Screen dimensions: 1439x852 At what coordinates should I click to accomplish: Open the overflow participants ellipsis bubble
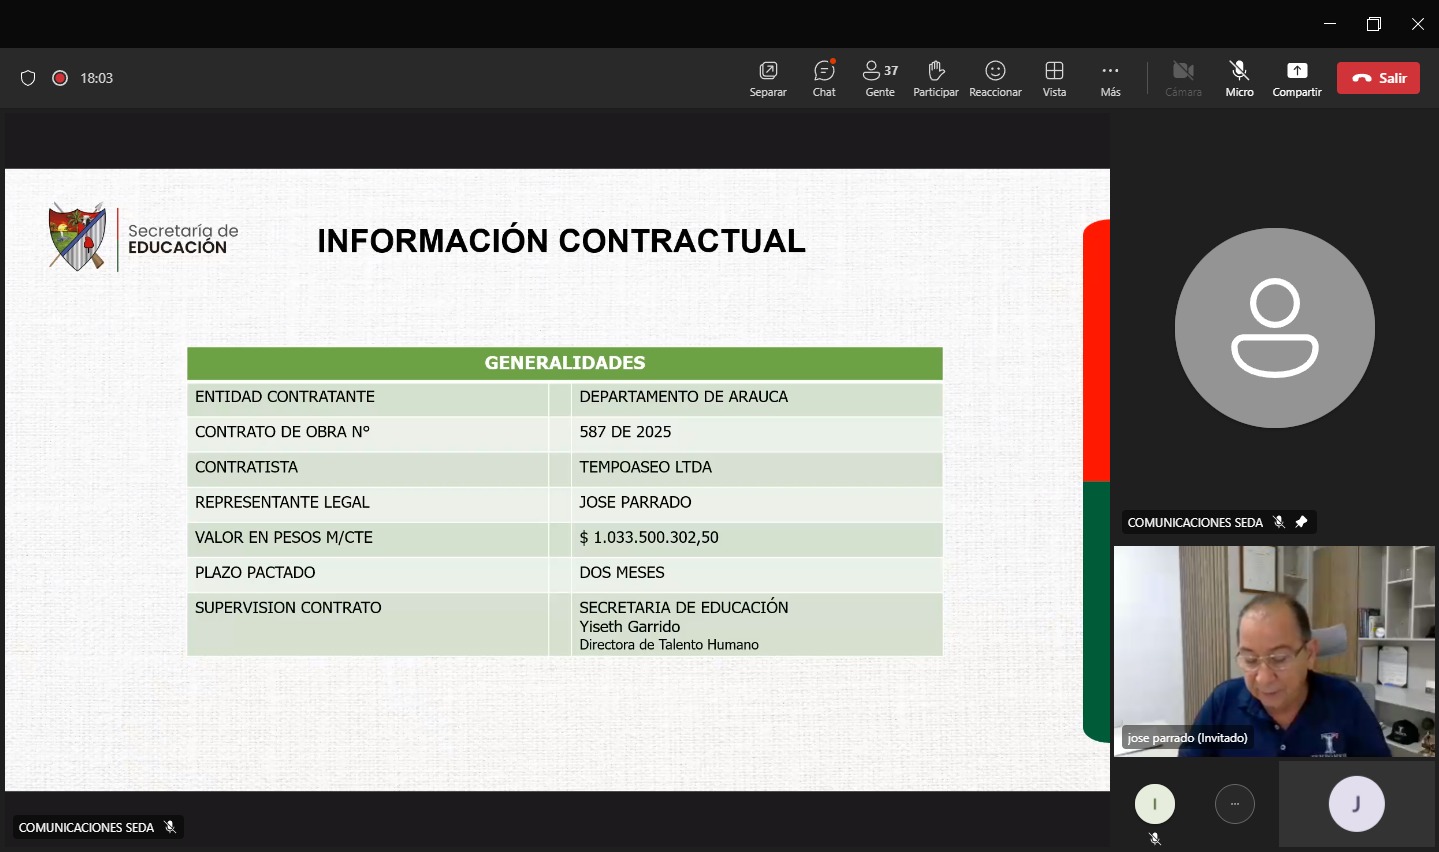[1235, 804]
